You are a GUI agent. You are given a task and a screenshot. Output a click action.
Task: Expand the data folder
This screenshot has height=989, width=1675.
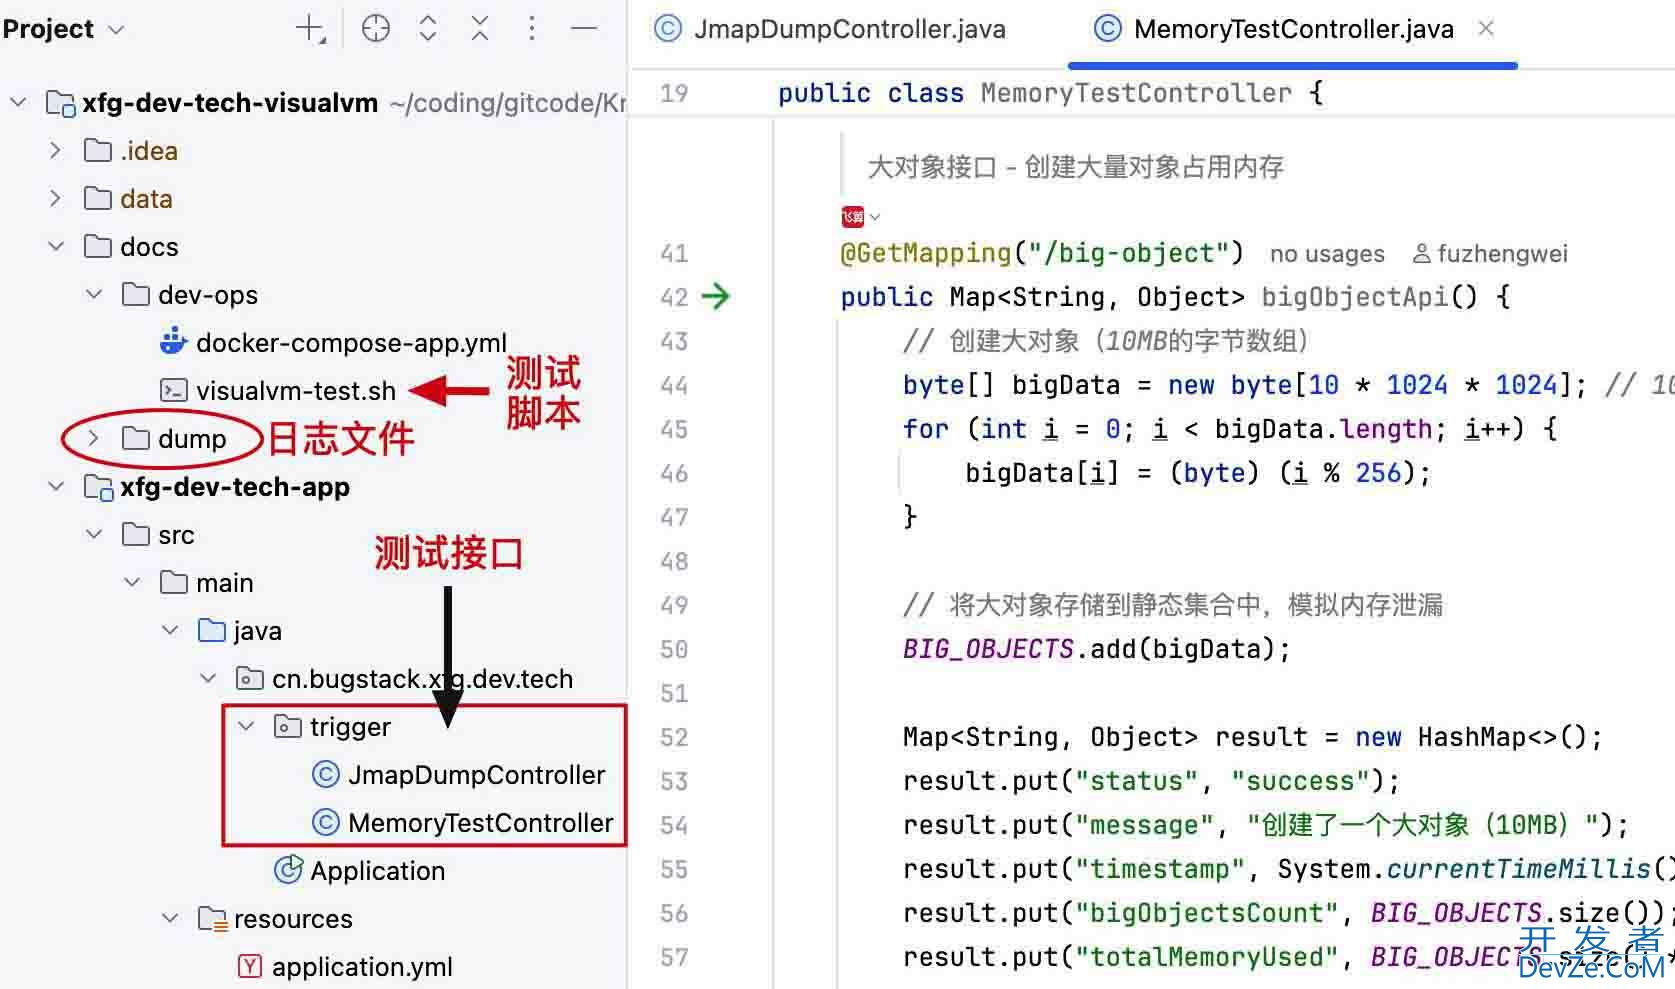pos(56,198)
